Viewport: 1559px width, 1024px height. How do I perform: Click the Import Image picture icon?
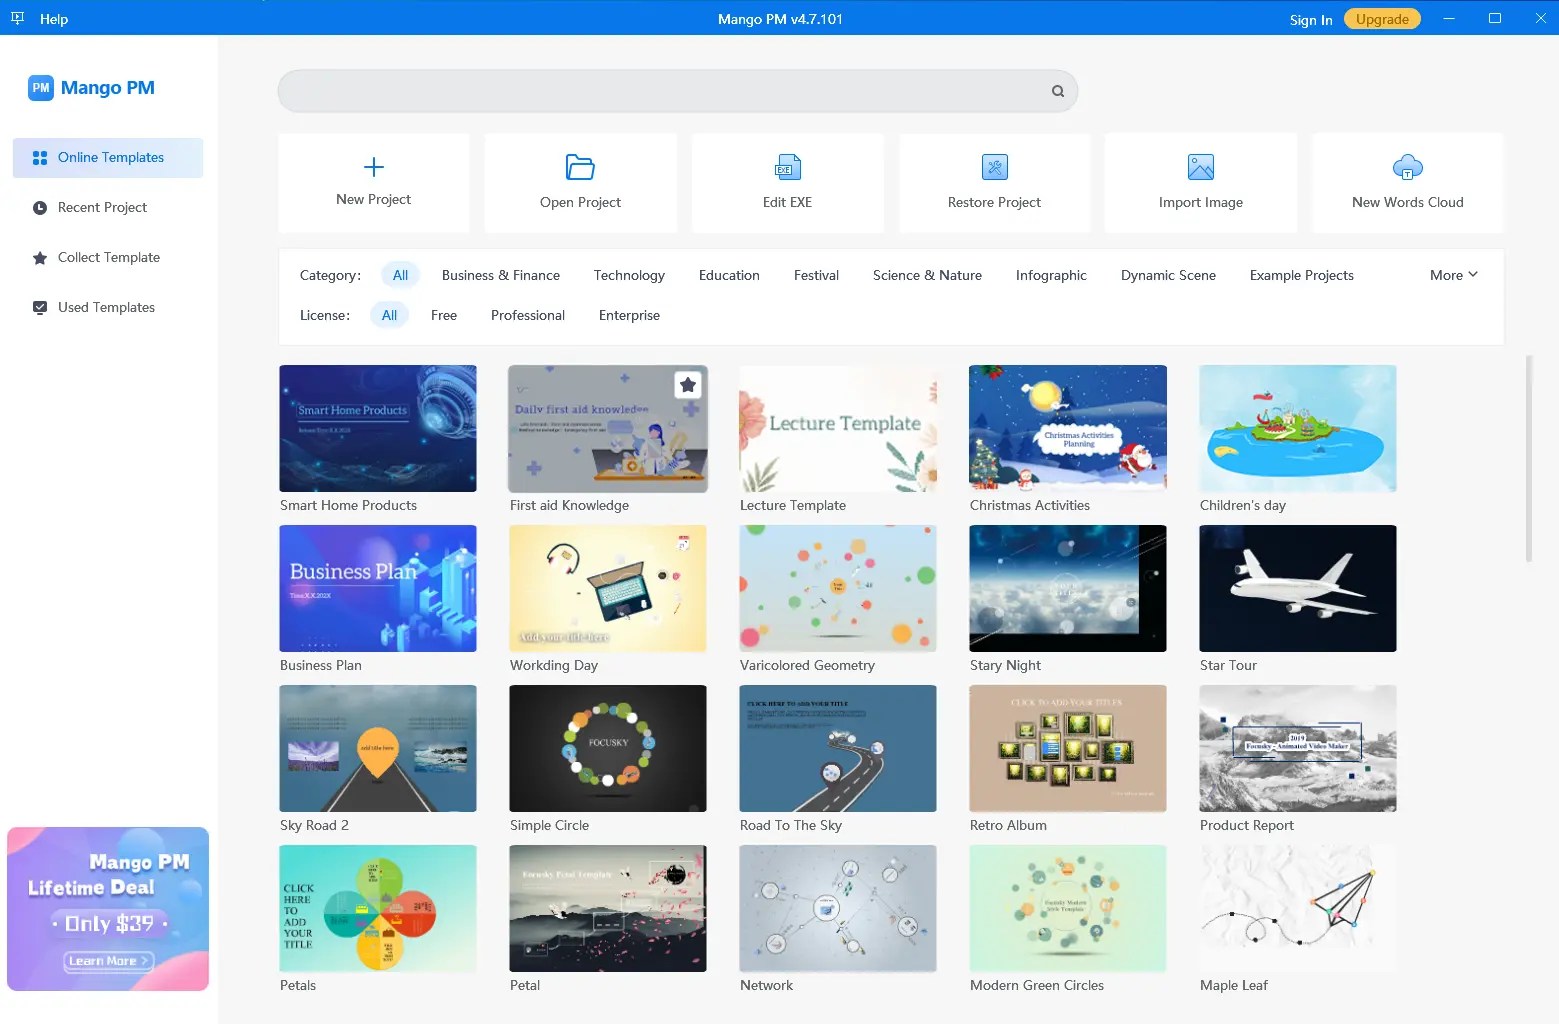tap(1201, 167)
